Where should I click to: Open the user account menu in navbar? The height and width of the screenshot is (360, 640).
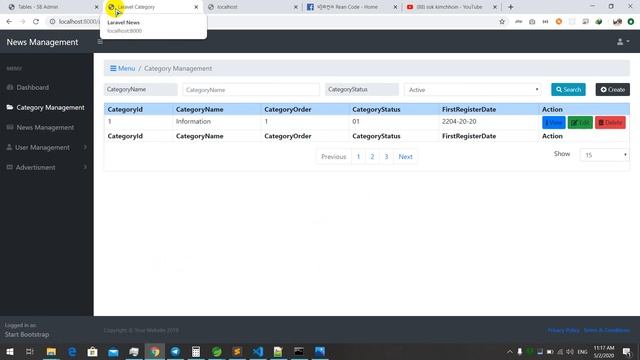point(623,42)
